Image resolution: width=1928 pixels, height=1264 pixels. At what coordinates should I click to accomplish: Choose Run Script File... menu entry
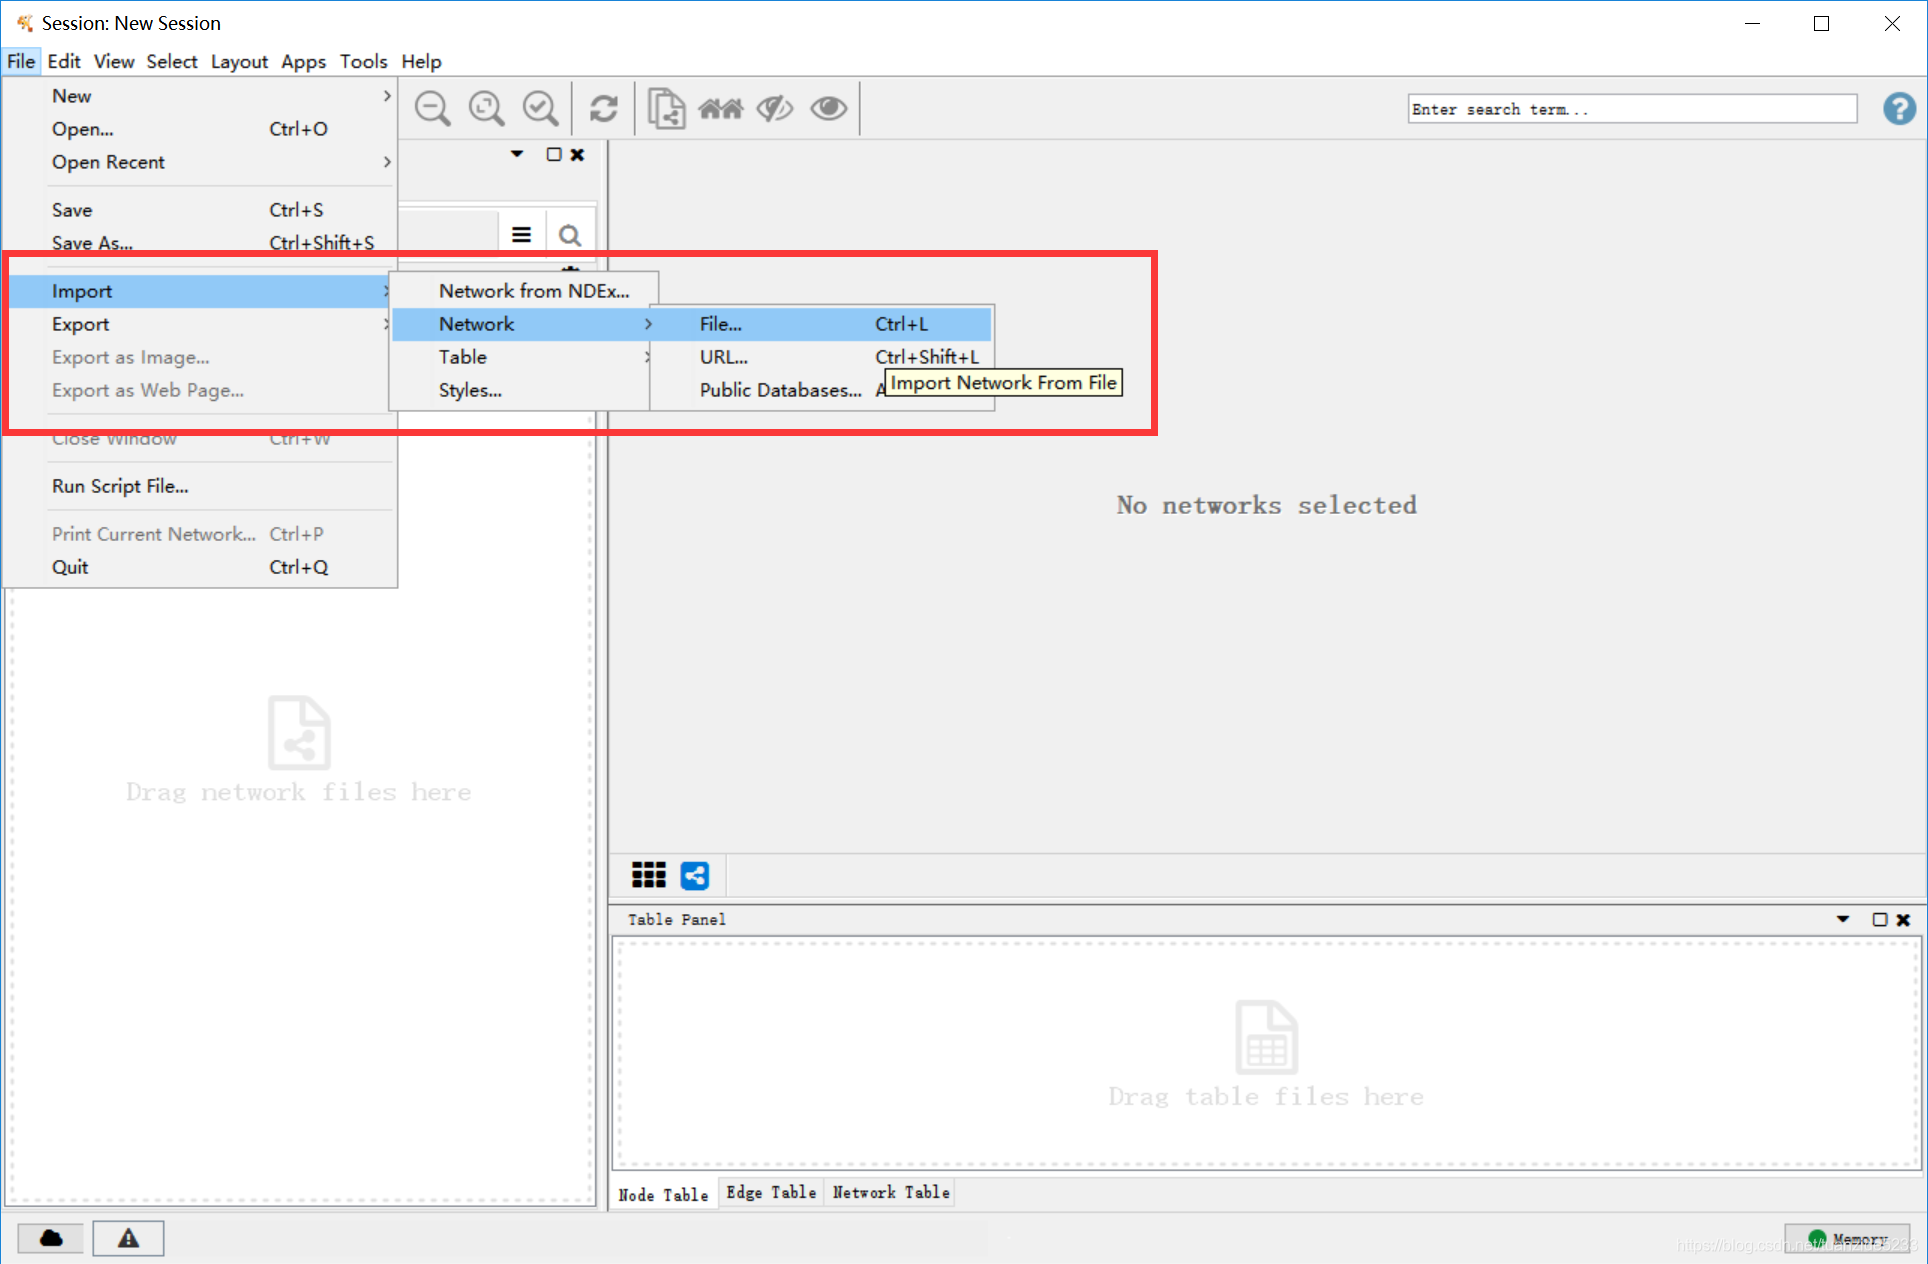point(120,486)
